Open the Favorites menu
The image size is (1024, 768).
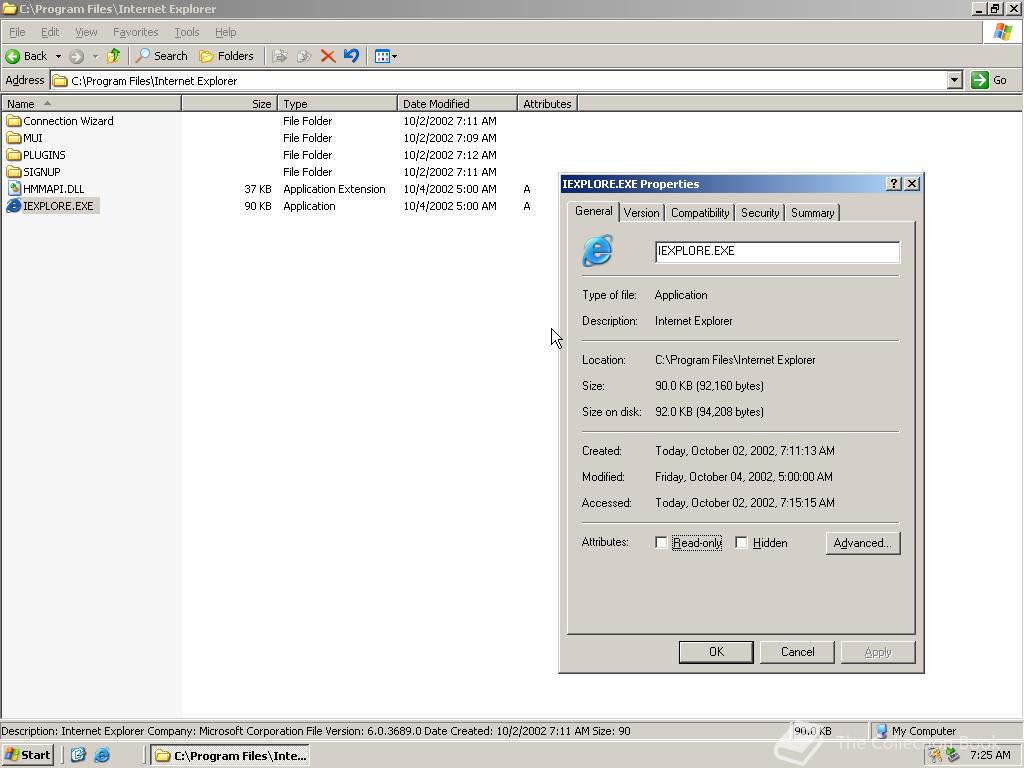(135, 32)
